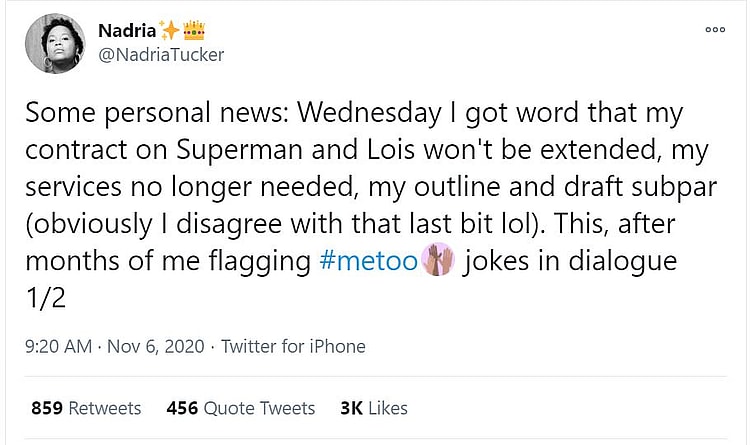
Task: Open the "Twitter for iPhone" source link
Action: 293,347
